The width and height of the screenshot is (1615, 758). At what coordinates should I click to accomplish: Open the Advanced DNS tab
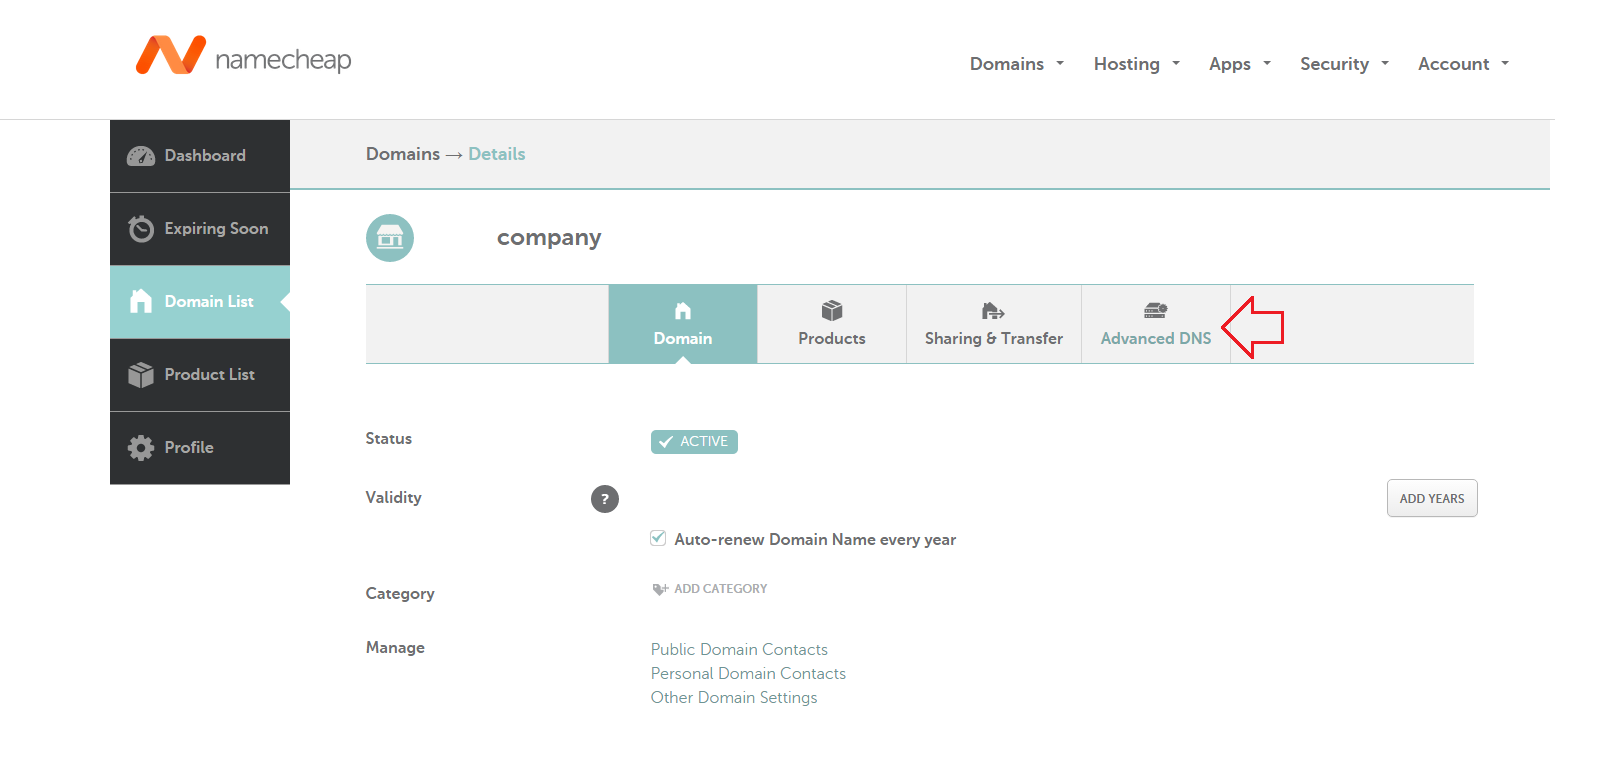tap(1156, 324)
